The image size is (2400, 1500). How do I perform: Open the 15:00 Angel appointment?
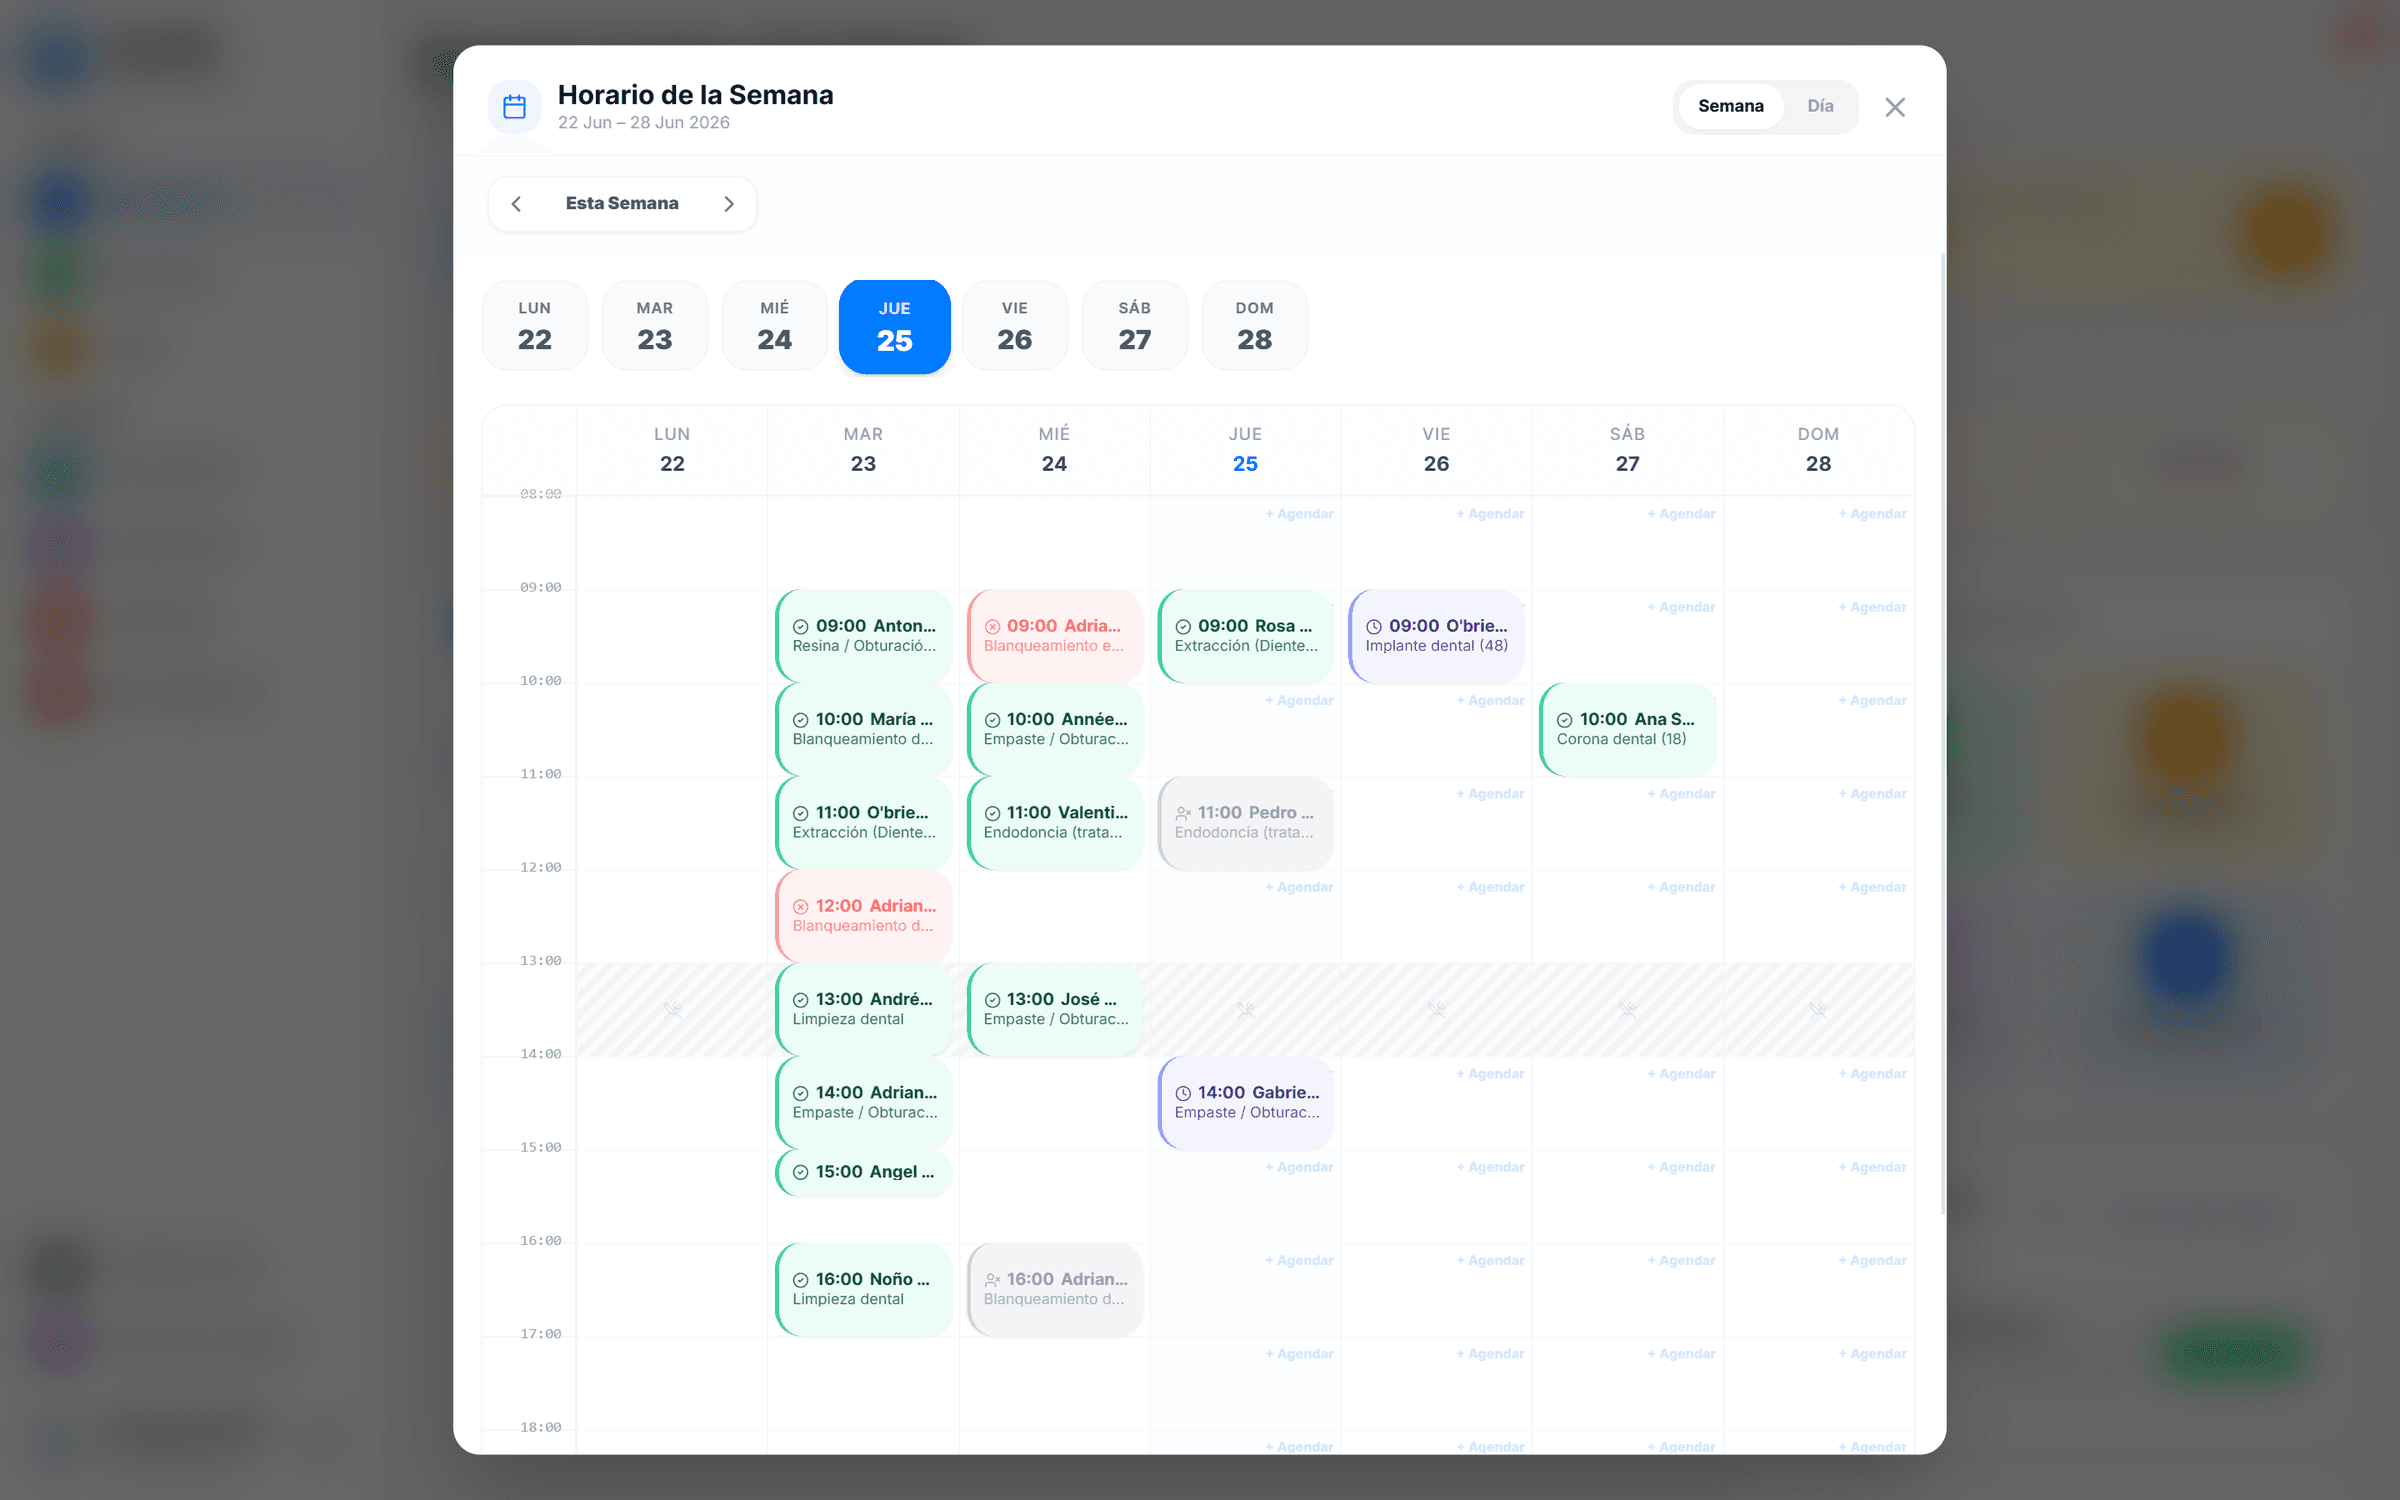pyautogui.click(x=864, y=1172)
